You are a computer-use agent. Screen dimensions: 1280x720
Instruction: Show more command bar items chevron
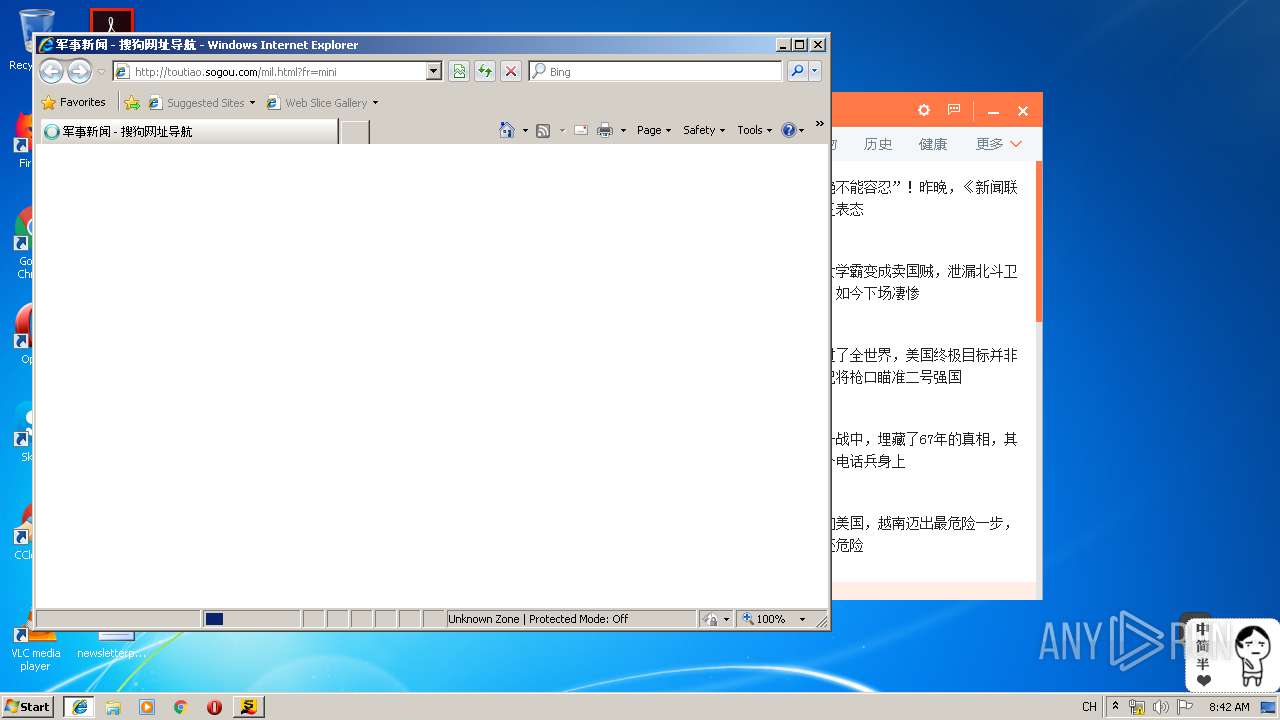point(819,124)
